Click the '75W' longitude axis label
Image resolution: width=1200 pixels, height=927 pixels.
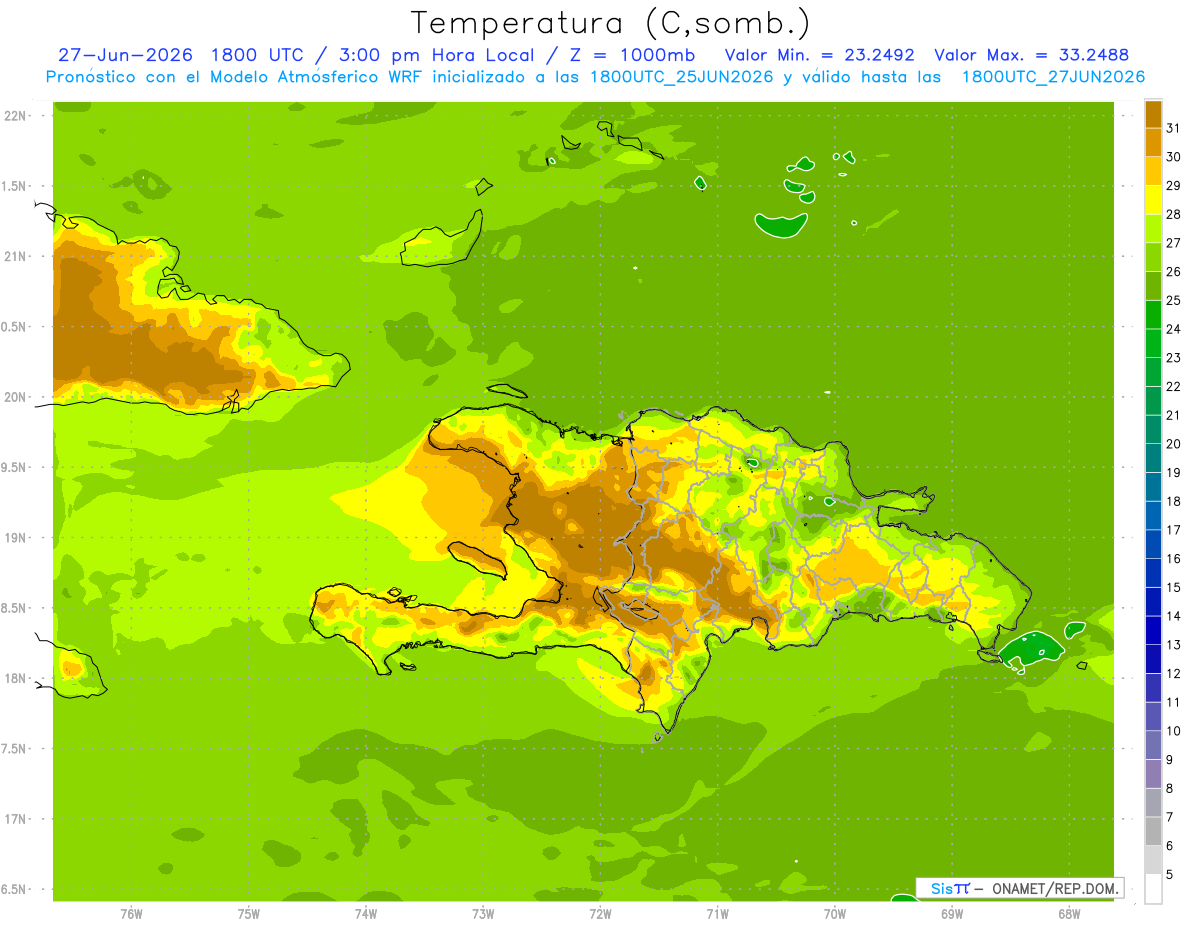pos(249,913)
